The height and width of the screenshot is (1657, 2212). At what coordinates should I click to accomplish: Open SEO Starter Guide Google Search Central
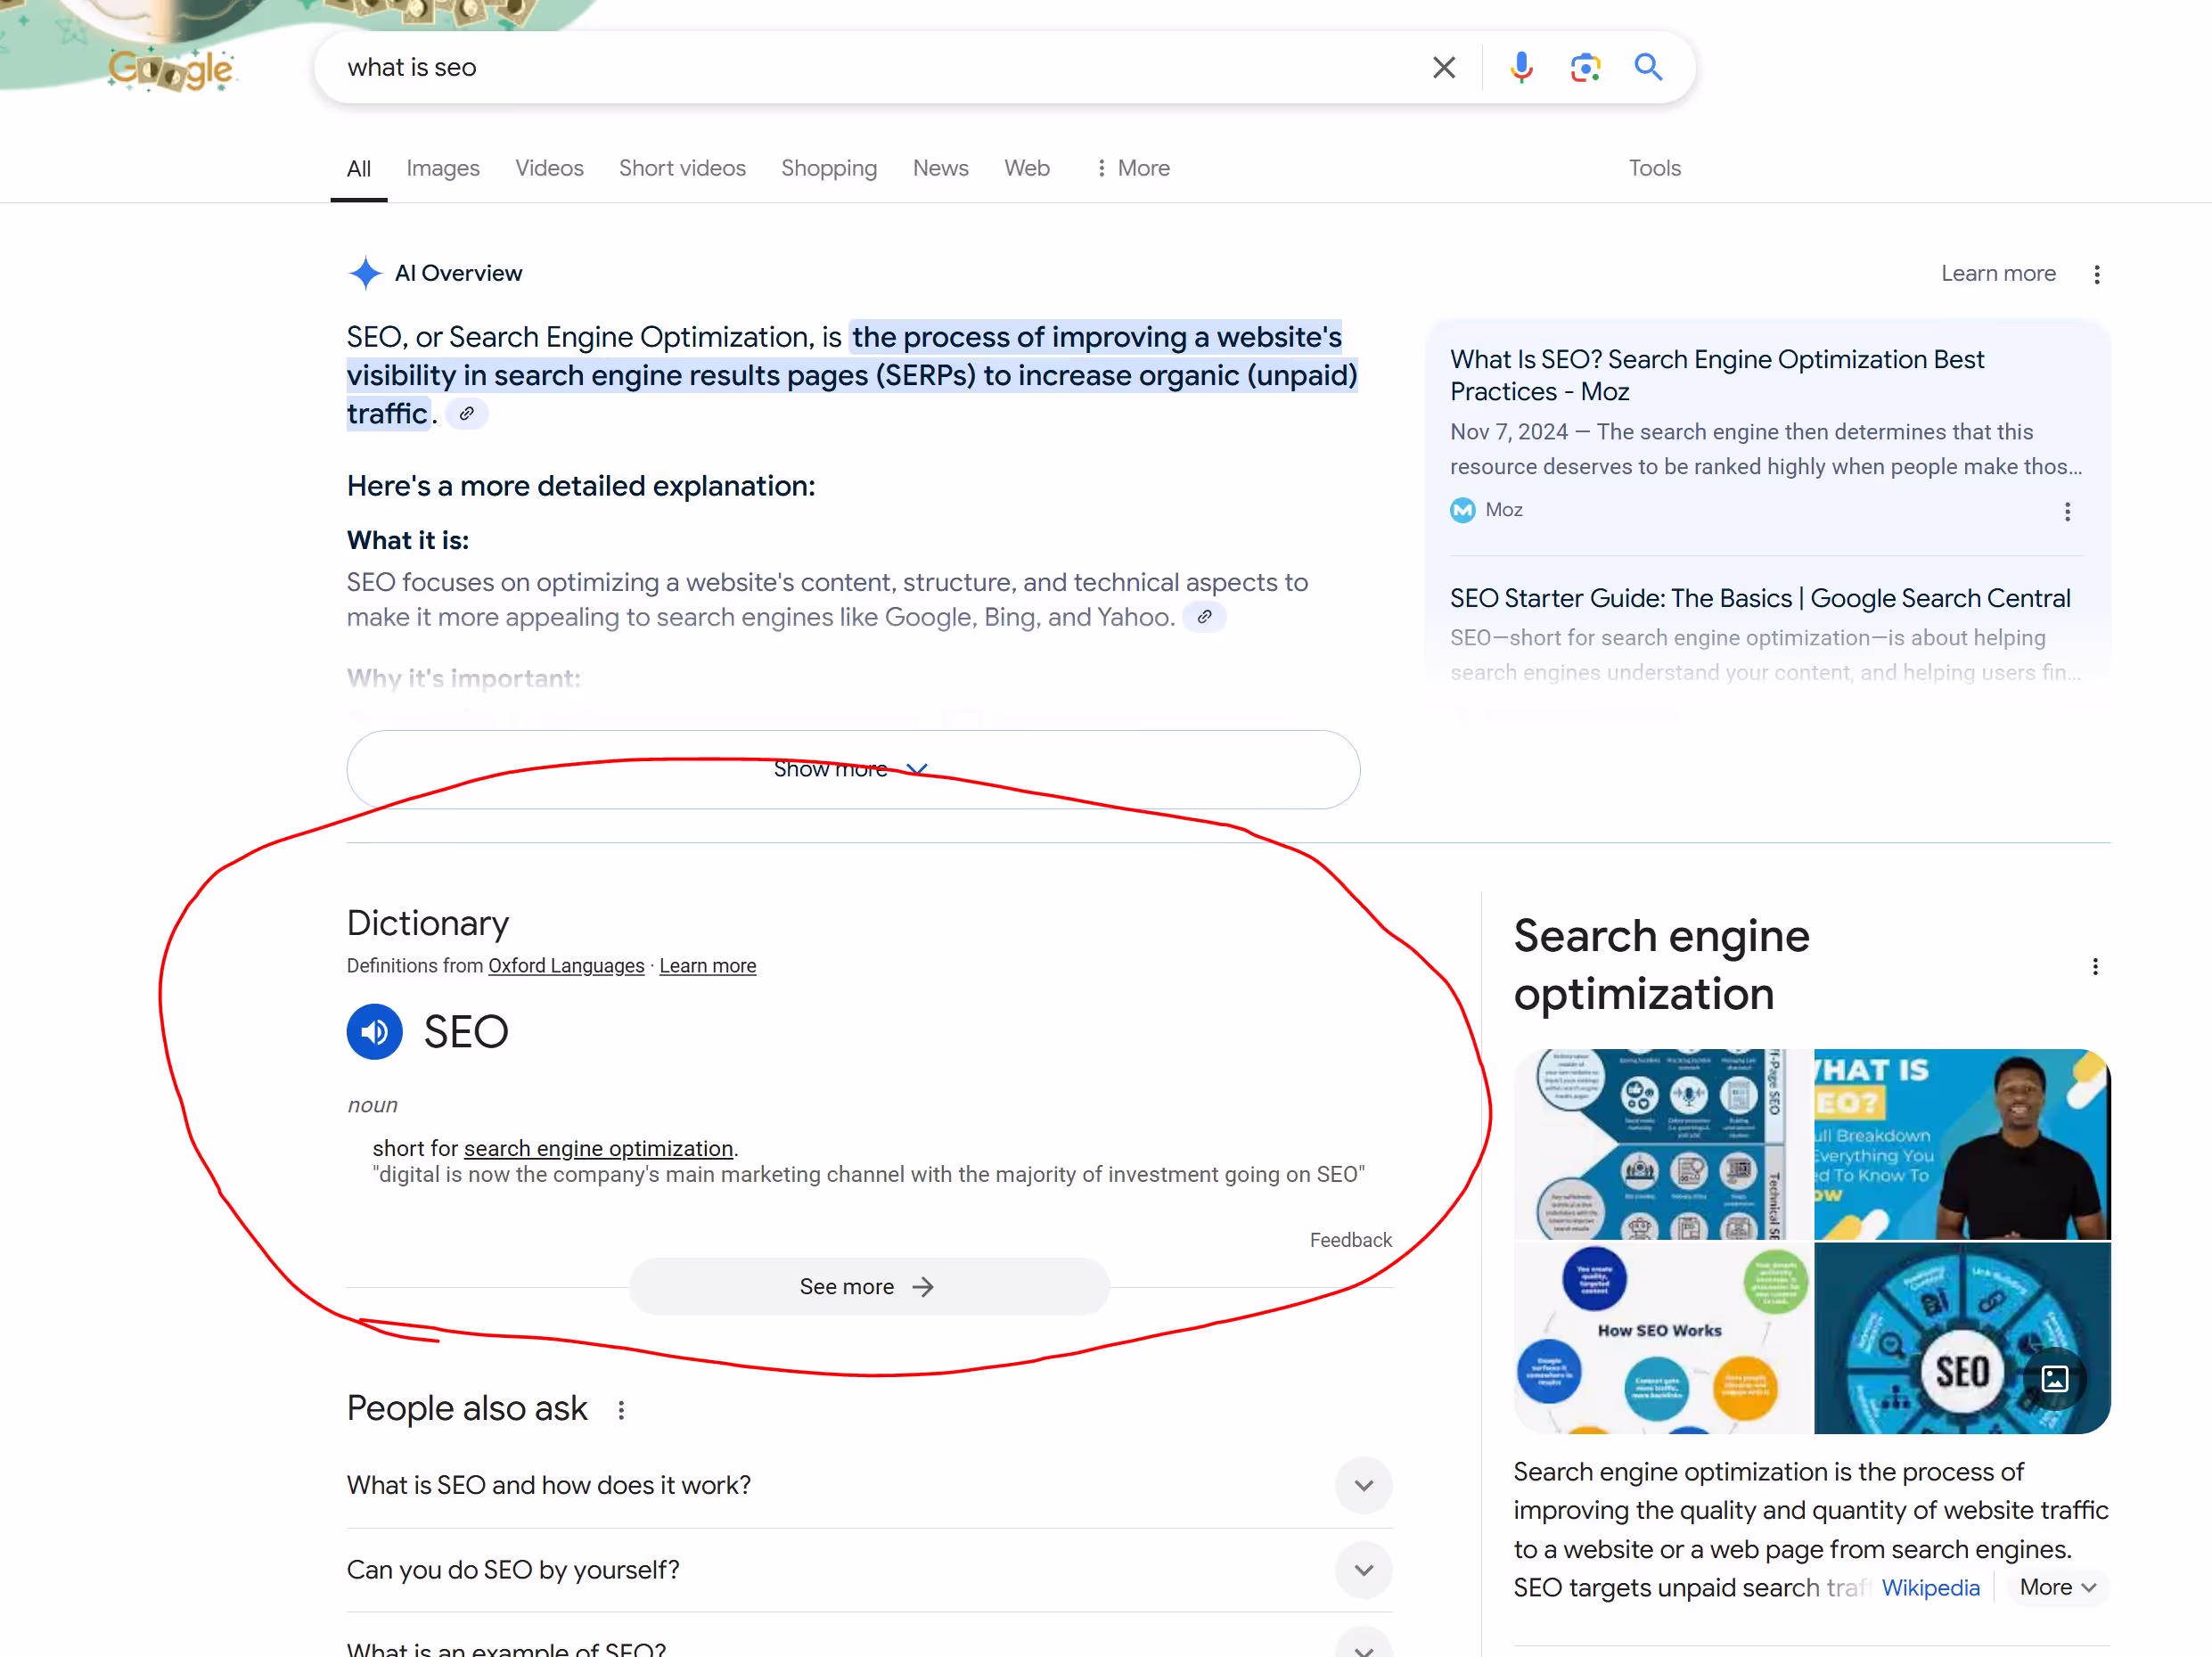click(x=1759, y=598)
